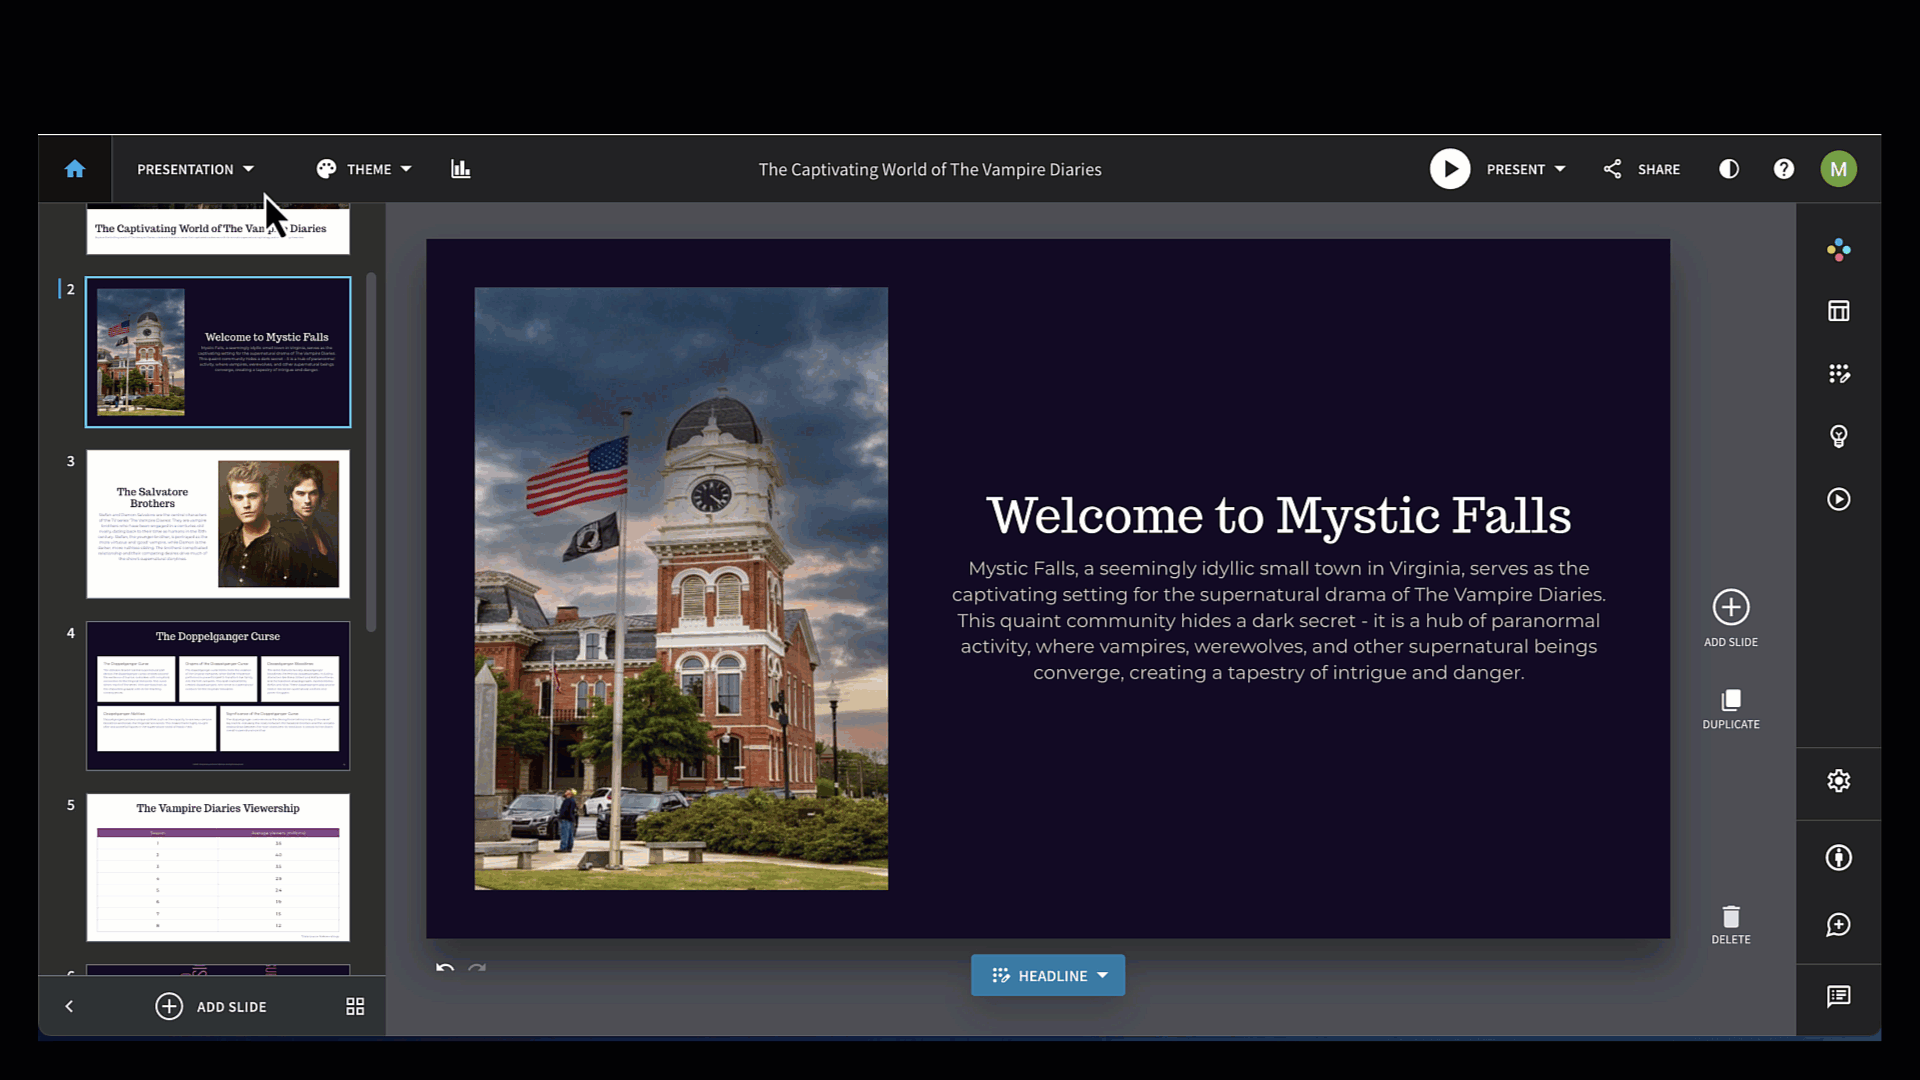Select Vampire Diaries Viewership slide thumbnail
The image size is (1920, 1080).
pos(218,868)
